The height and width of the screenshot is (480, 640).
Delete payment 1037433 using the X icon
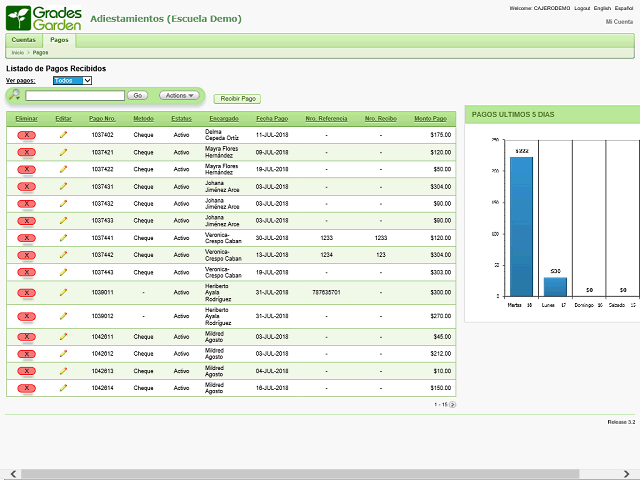click(x=27, y=221)
